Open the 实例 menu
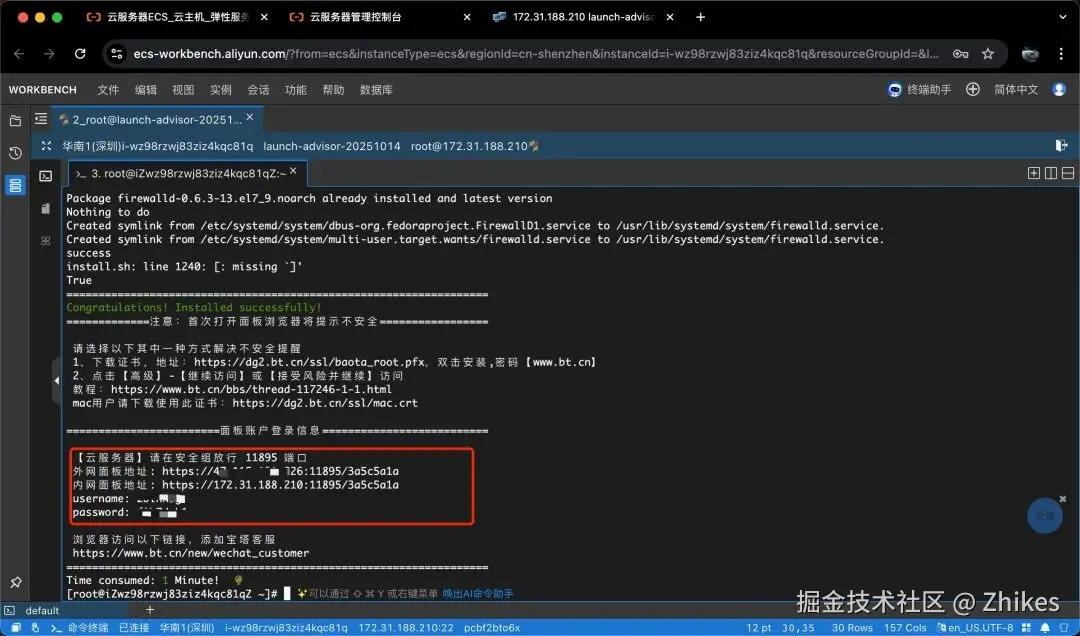The image size is (1080, 636). tap(220, 90)
